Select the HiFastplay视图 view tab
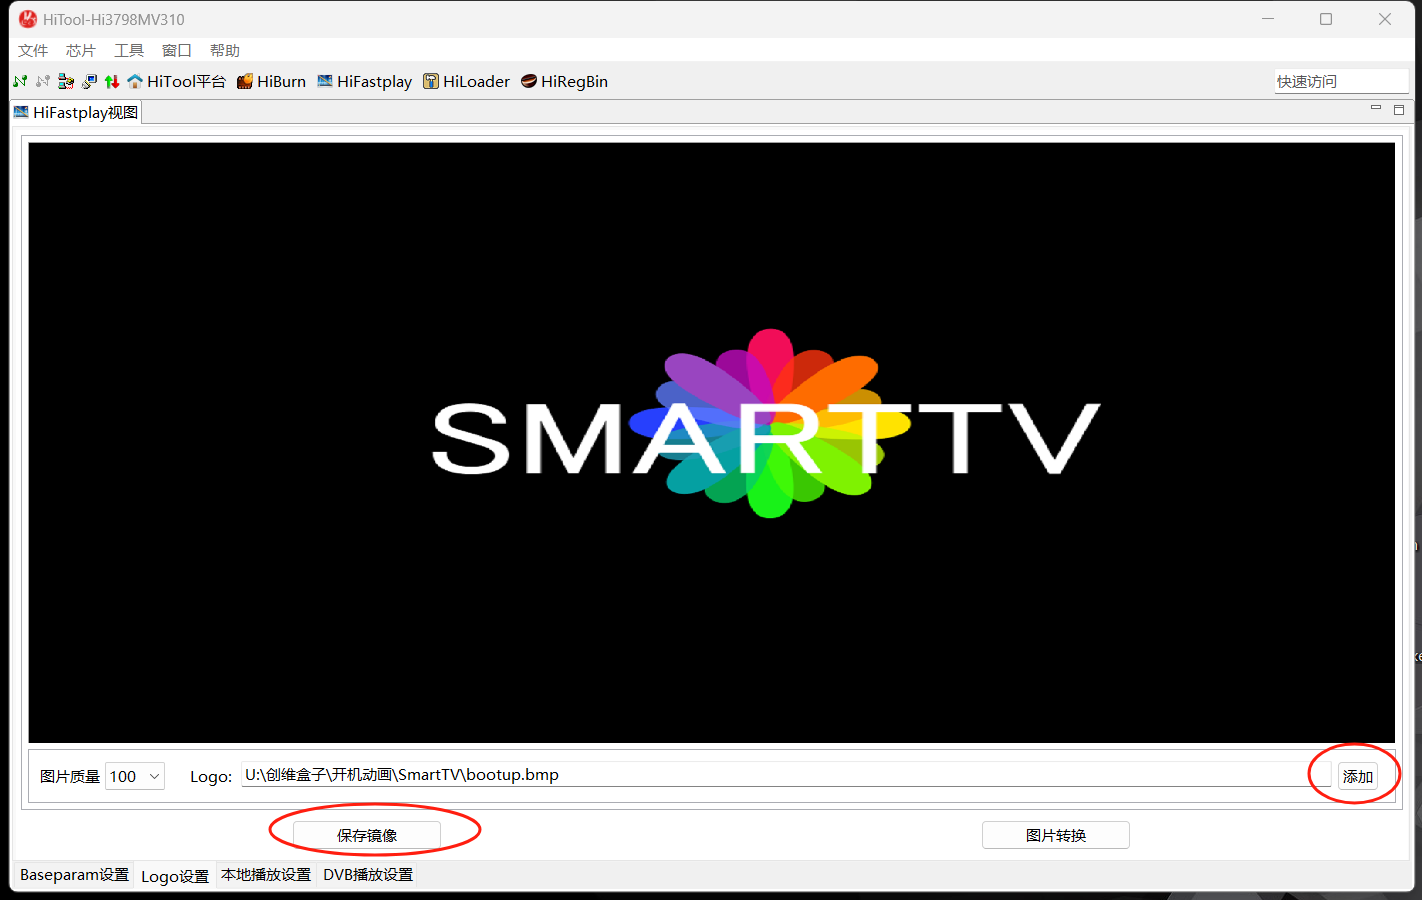The width and height of the screenshot is (1422, 900). click(76, 112)
